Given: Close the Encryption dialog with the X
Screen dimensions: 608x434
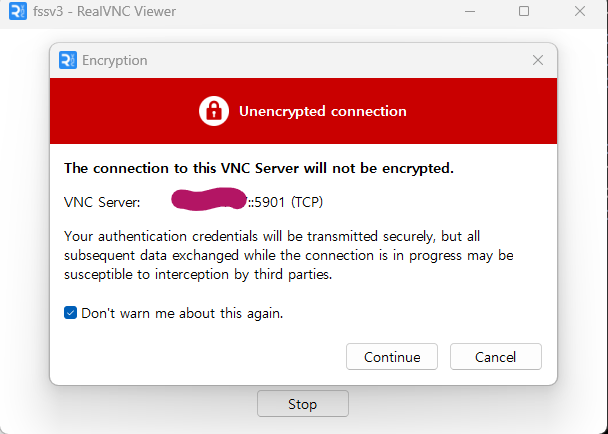Looking at the screenshot, I should pyautogui.click(x=538, y=60).
